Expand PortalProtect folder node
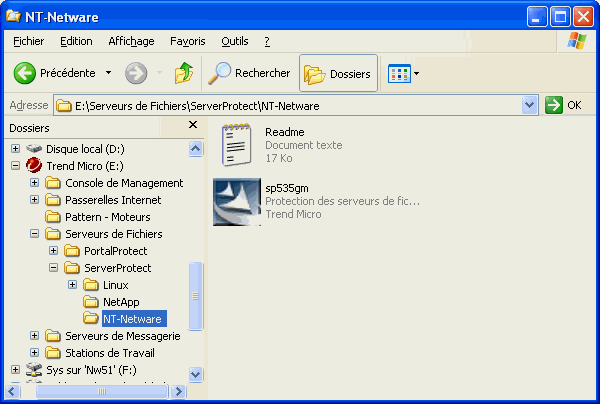600x404 pixels. pos(54,251)
